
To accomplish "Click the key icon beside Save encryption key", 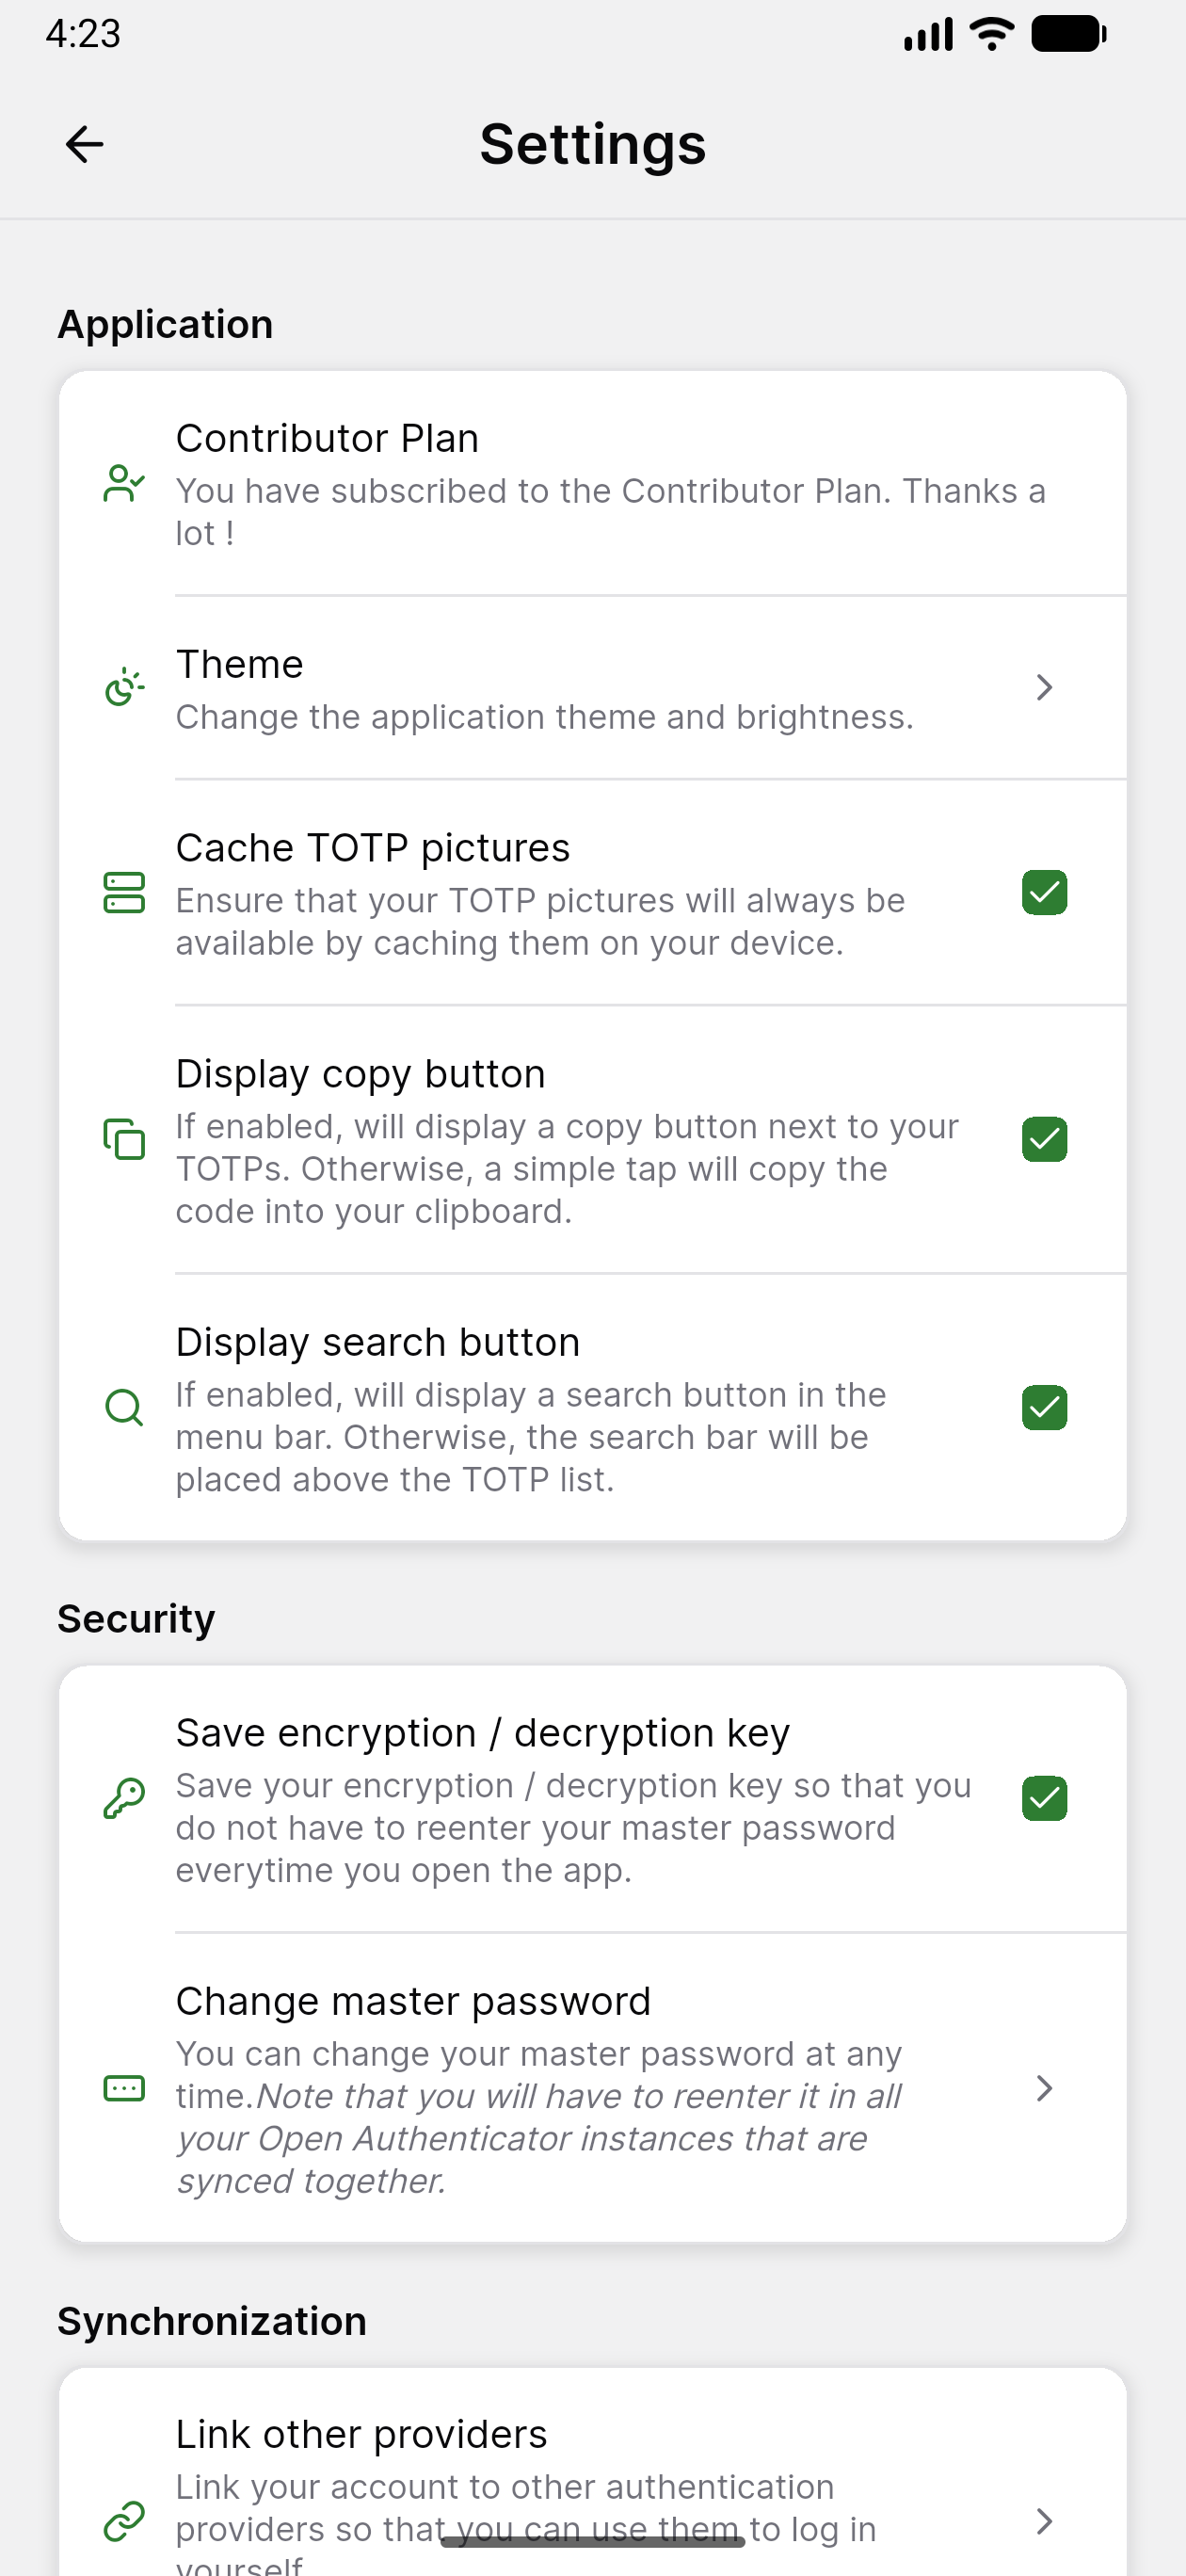I will [123, 1798].
